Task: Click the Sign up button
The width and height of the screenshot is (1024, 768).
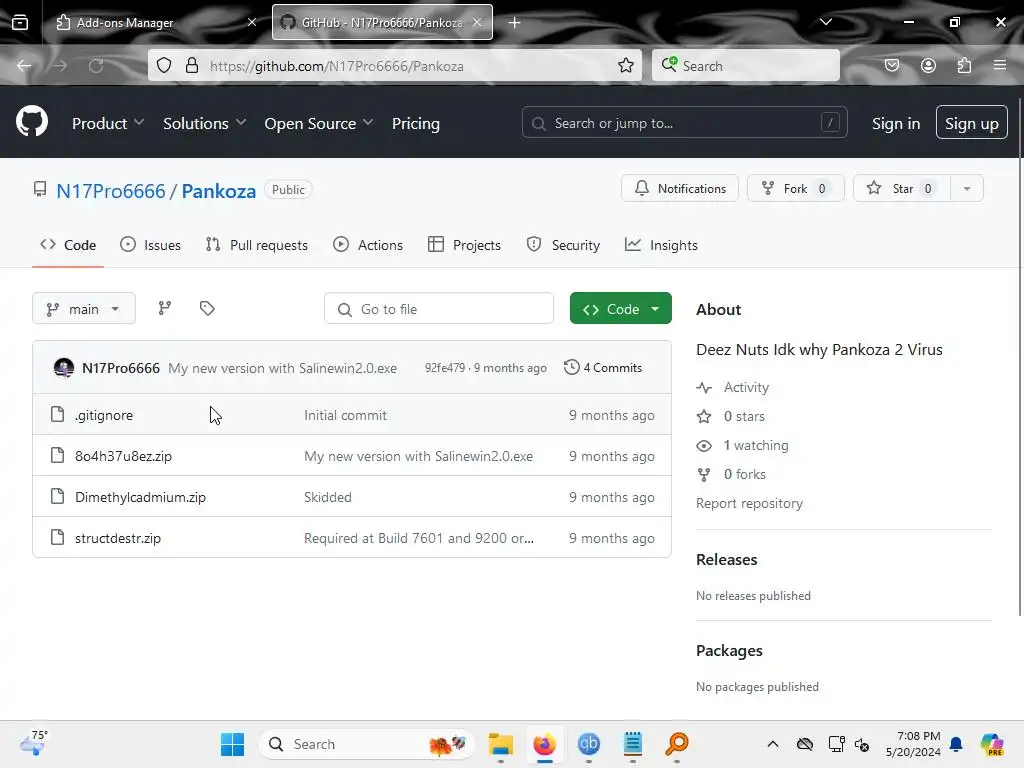Action: click(x=971, y=122)
